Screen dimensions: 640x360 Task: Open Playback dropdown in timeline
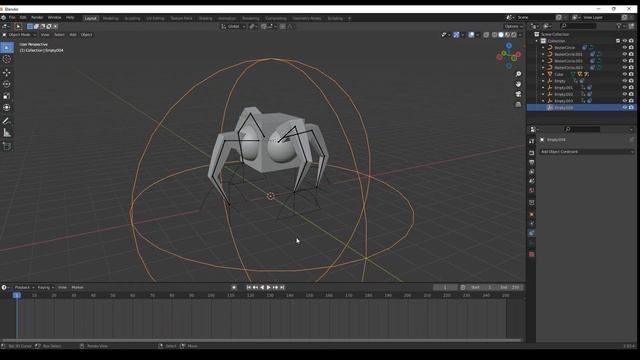coord(24,287)
